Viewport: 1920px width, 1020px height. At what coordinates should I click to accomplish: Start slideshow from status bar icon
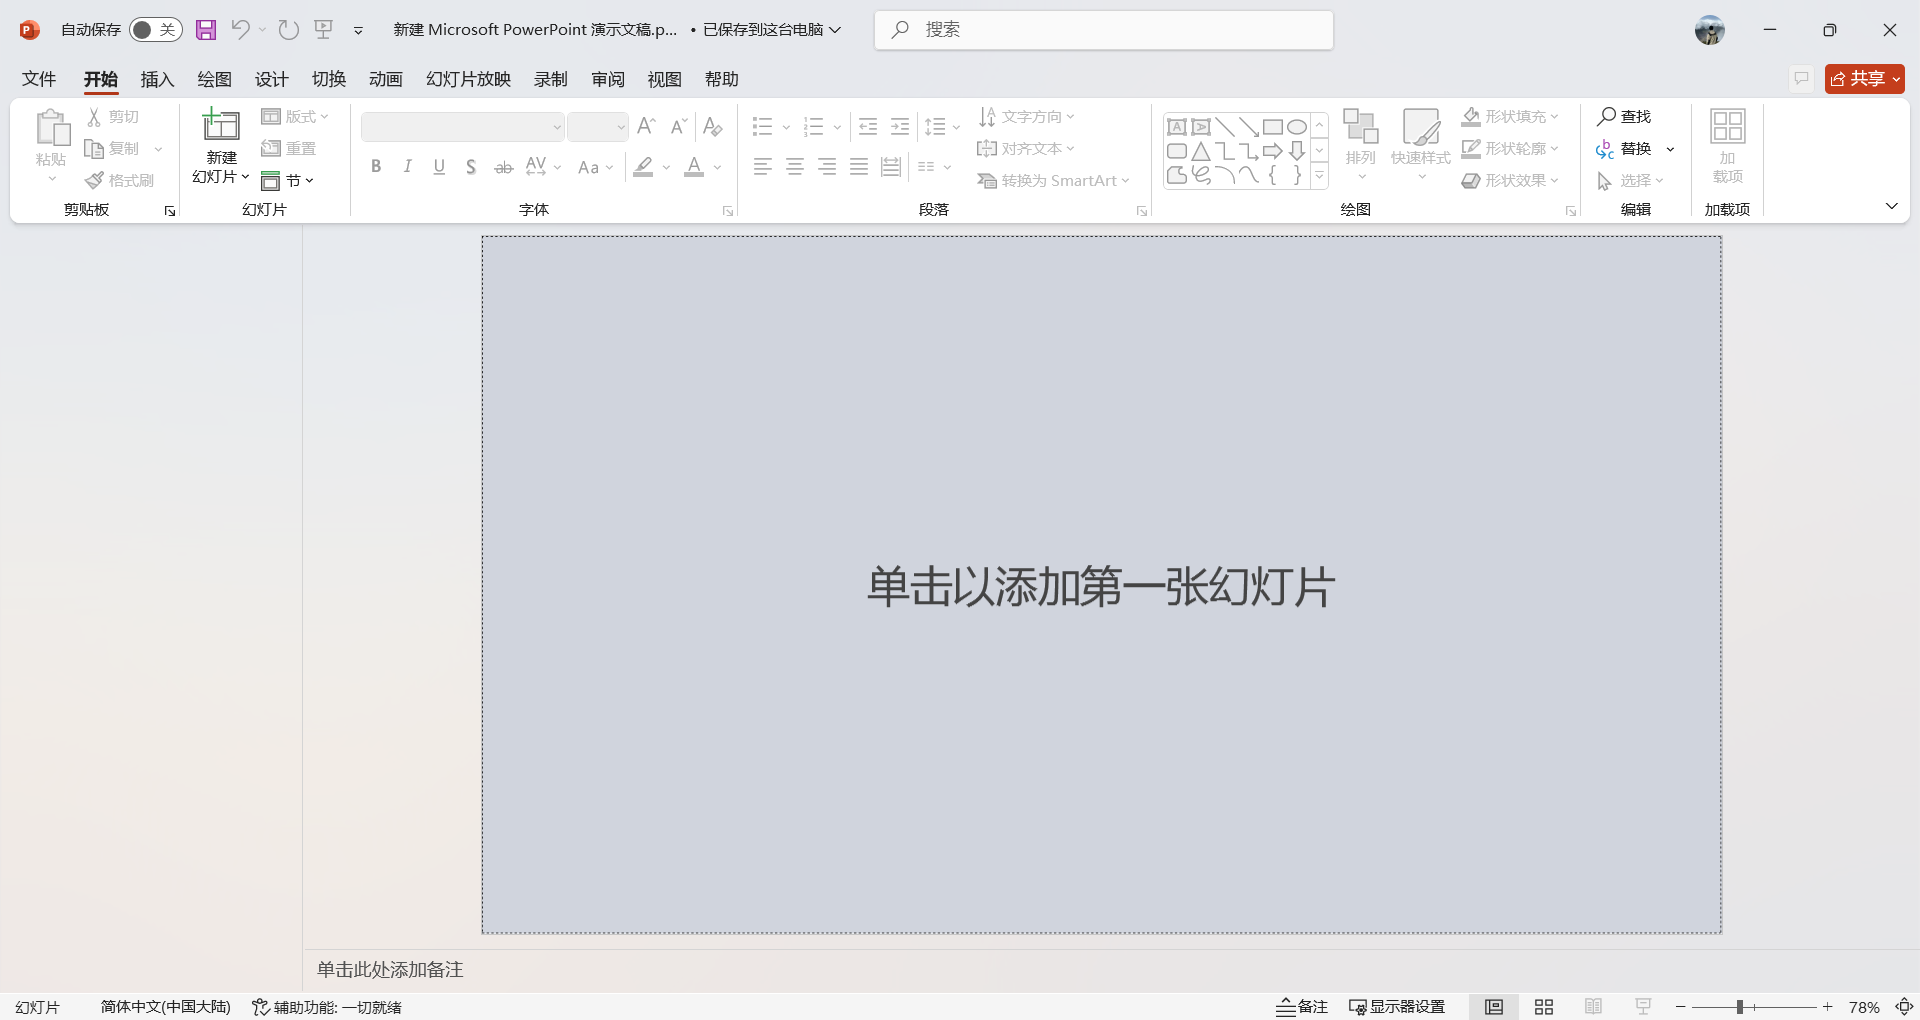[x=1643, y=1007]
